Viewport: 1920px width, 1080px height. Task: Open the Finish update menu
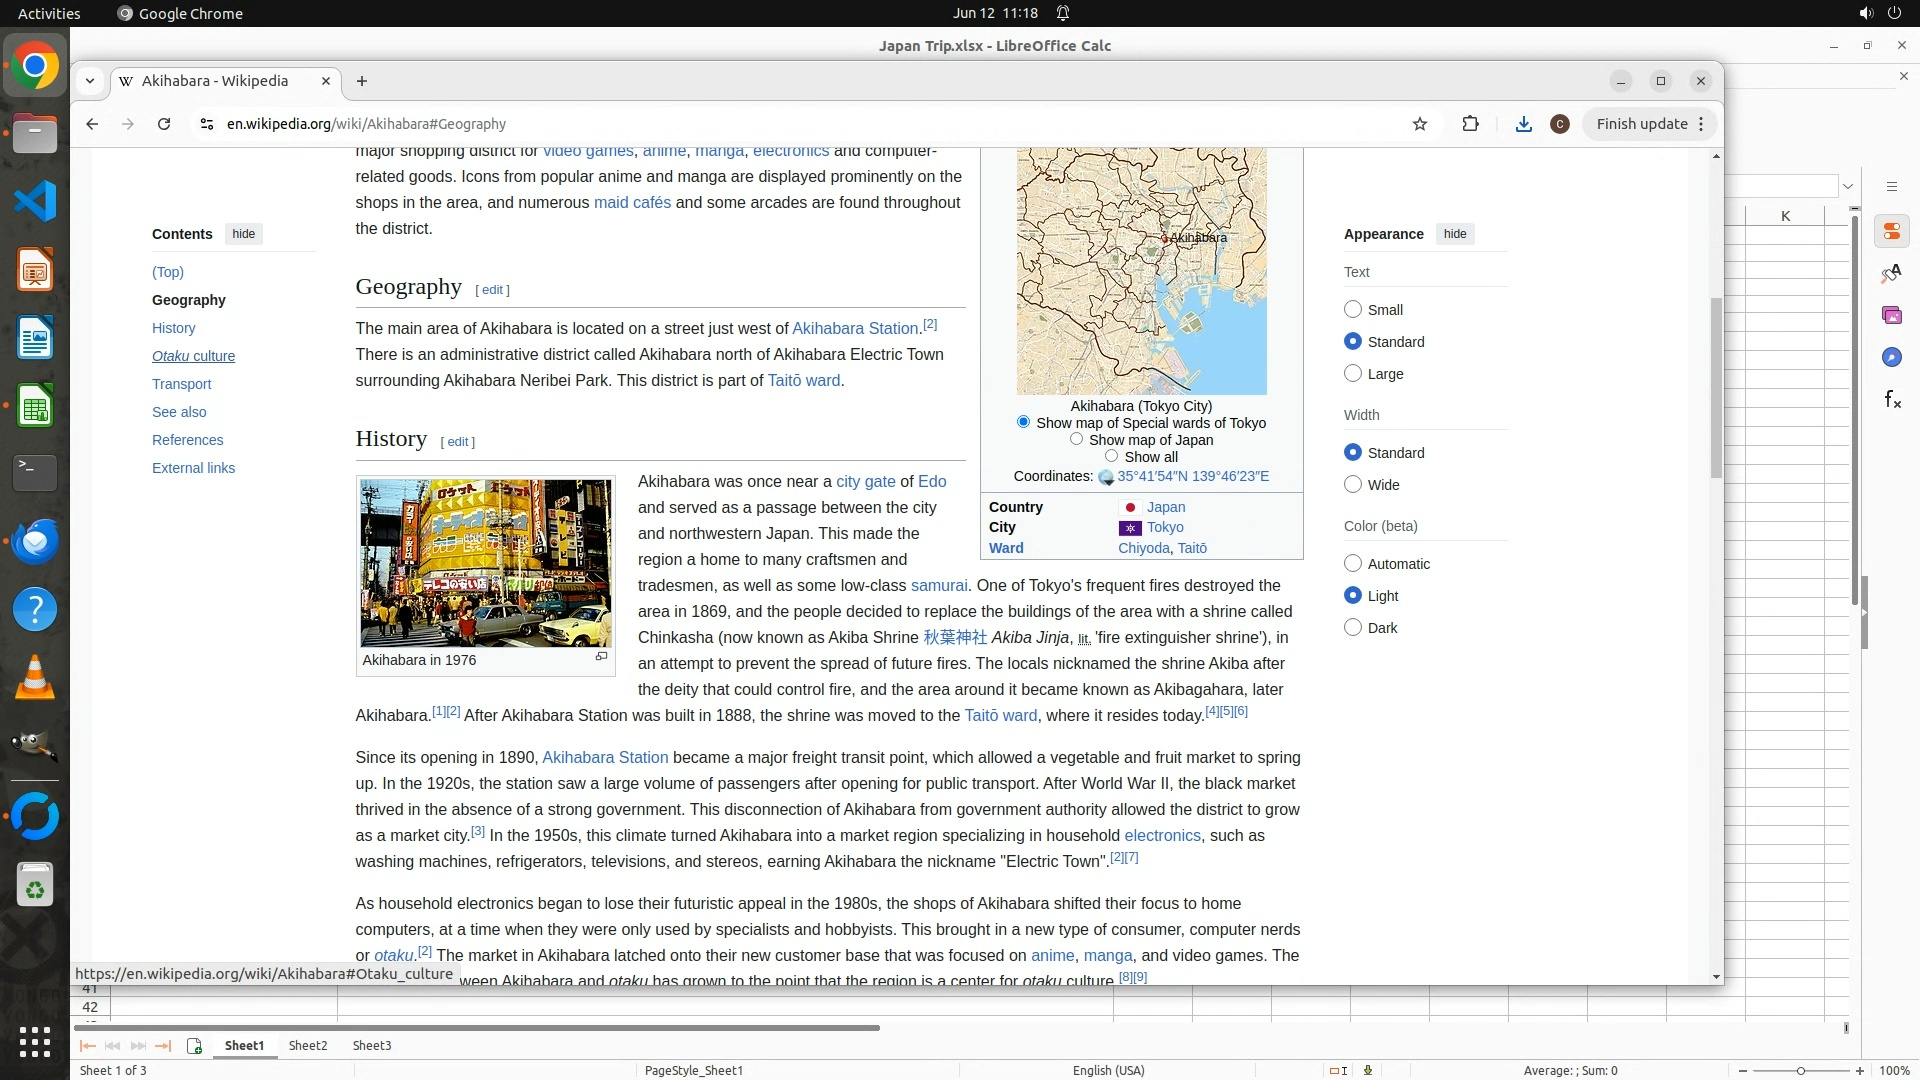[1650, 124]
